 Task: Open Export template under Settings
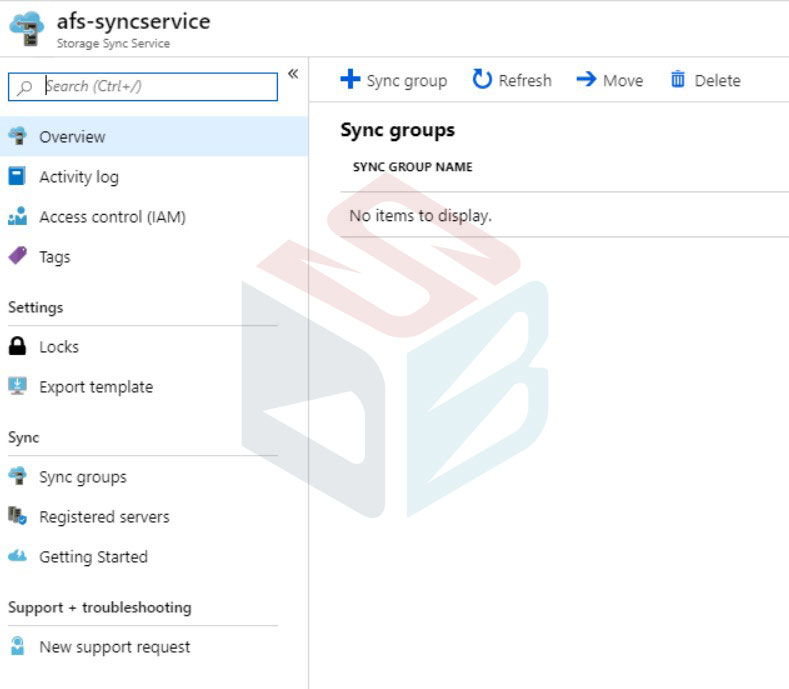point(96,387)
